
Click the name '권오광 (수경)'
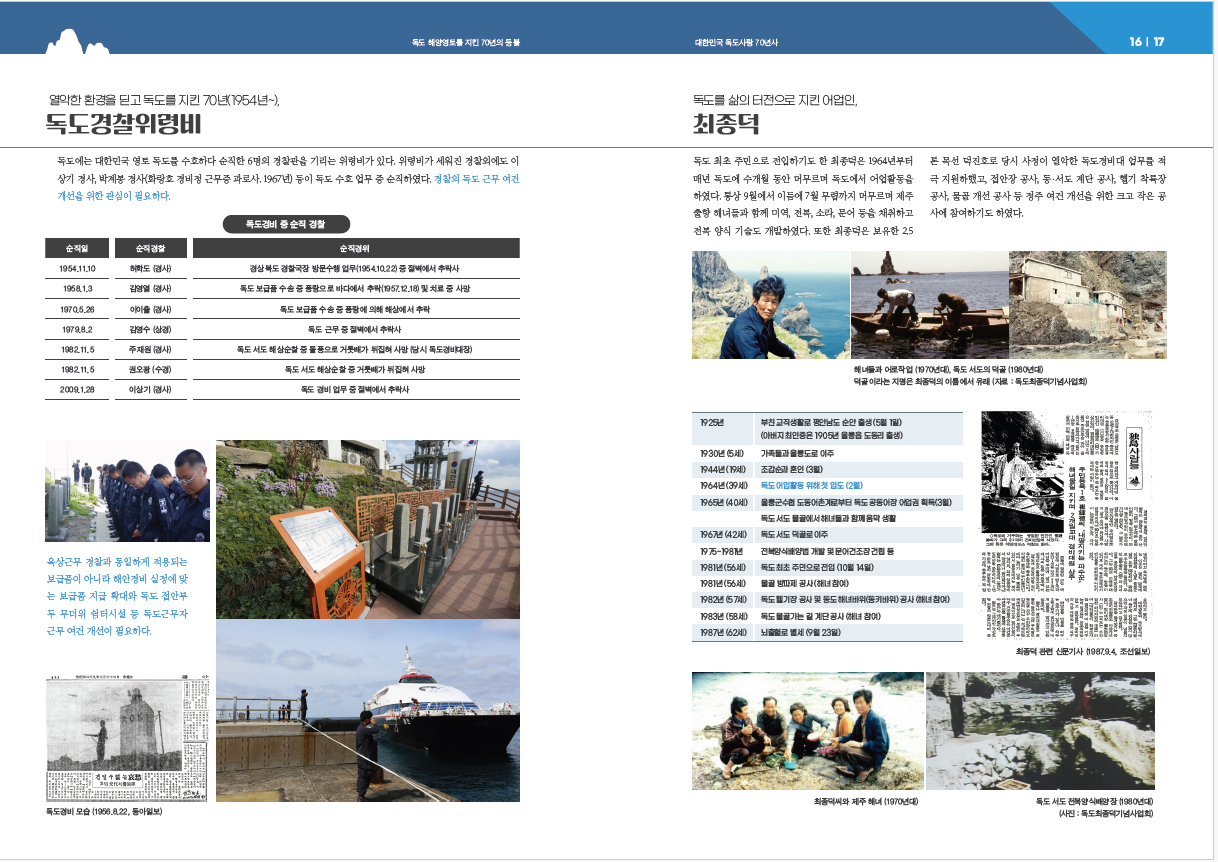[150, 369]
